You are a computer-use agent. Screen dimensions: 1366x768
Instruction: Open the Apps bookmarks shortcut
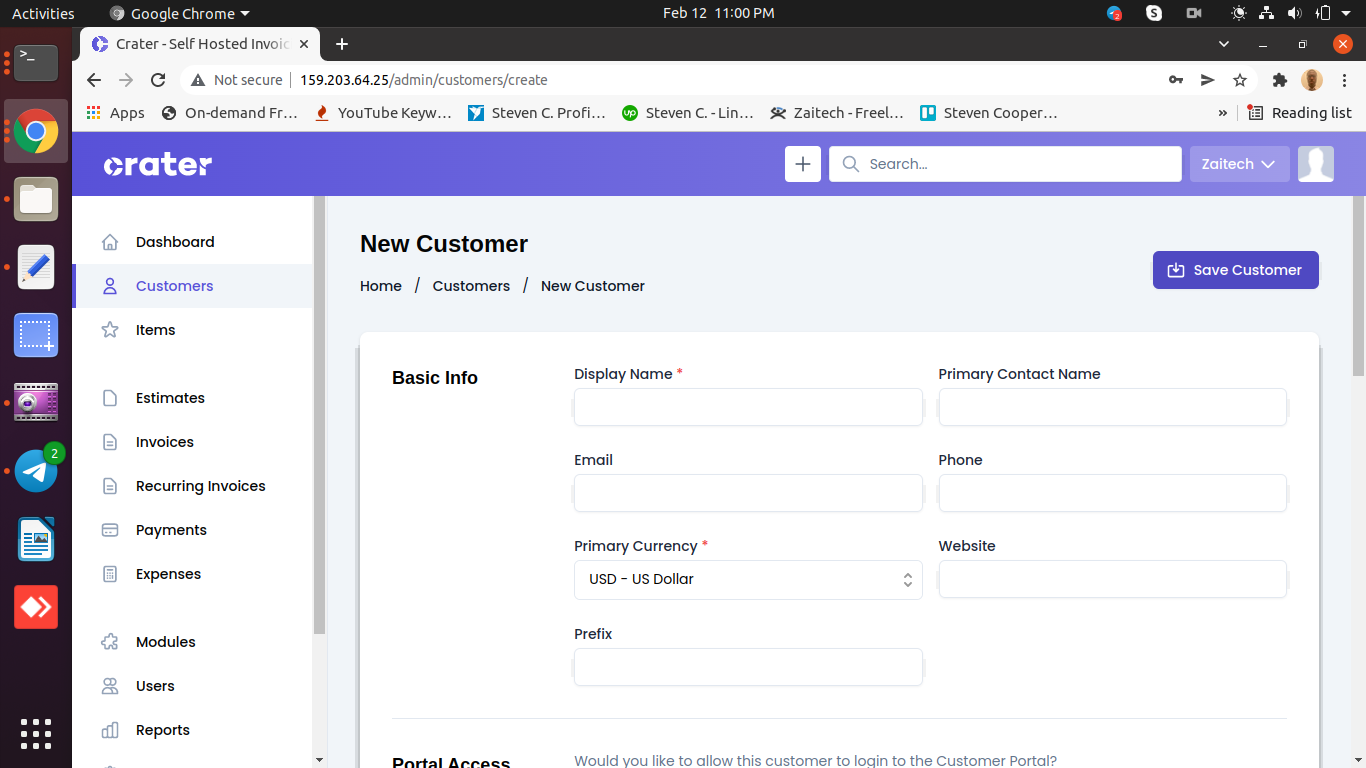[x=116, y=113]
